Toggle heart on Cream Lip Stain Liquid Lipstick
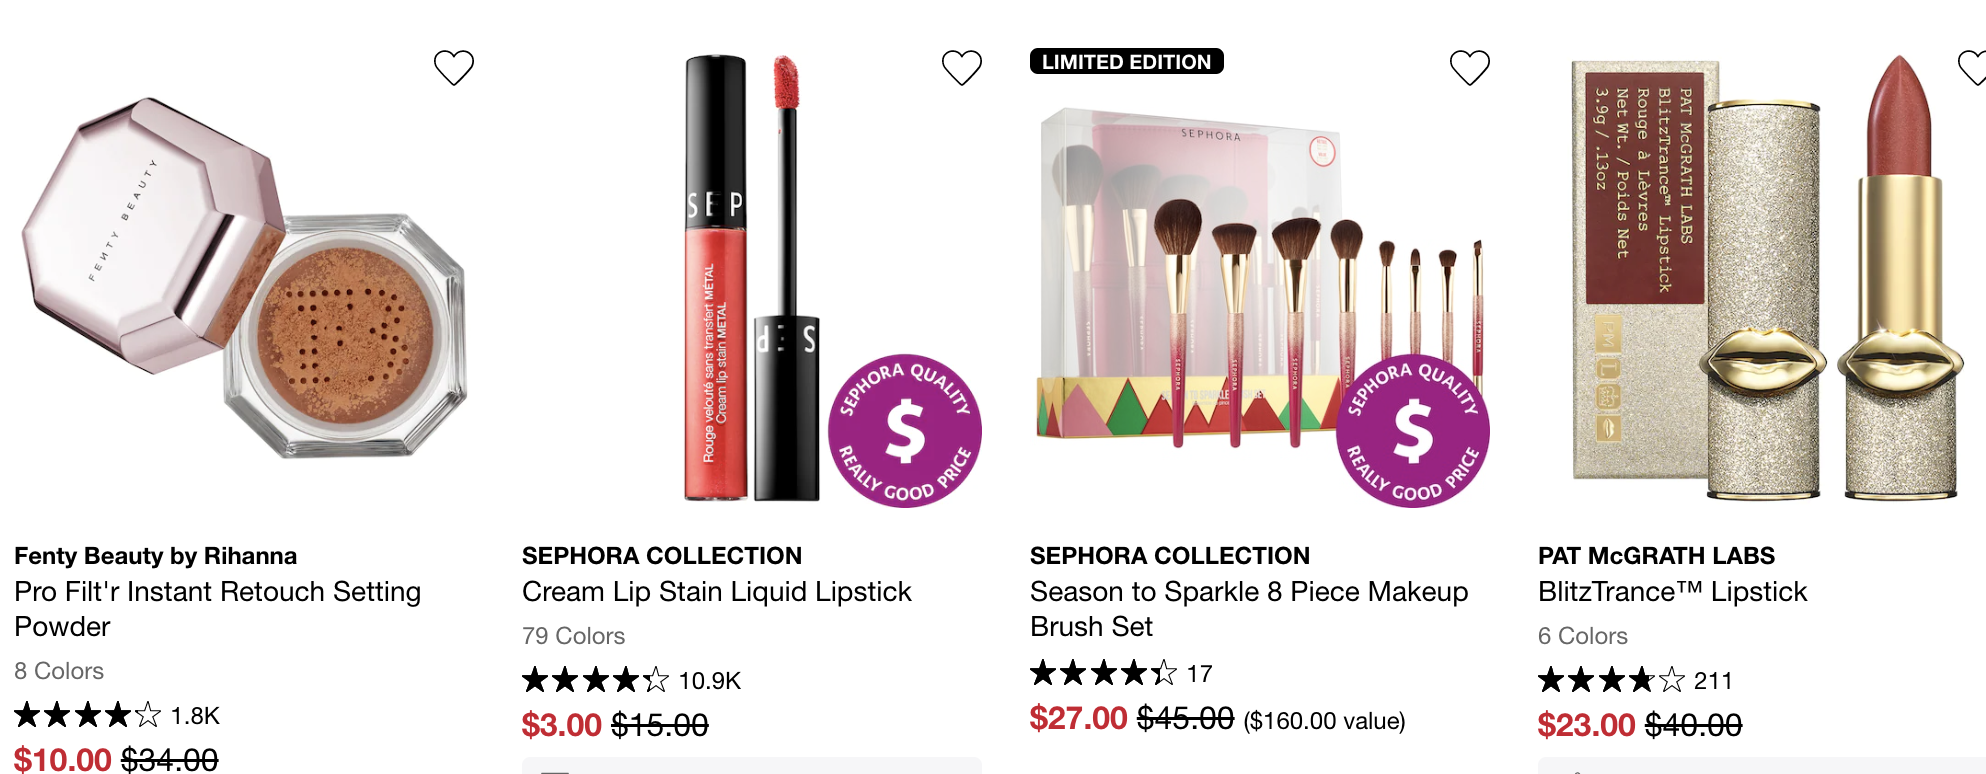 click(962, 67)
